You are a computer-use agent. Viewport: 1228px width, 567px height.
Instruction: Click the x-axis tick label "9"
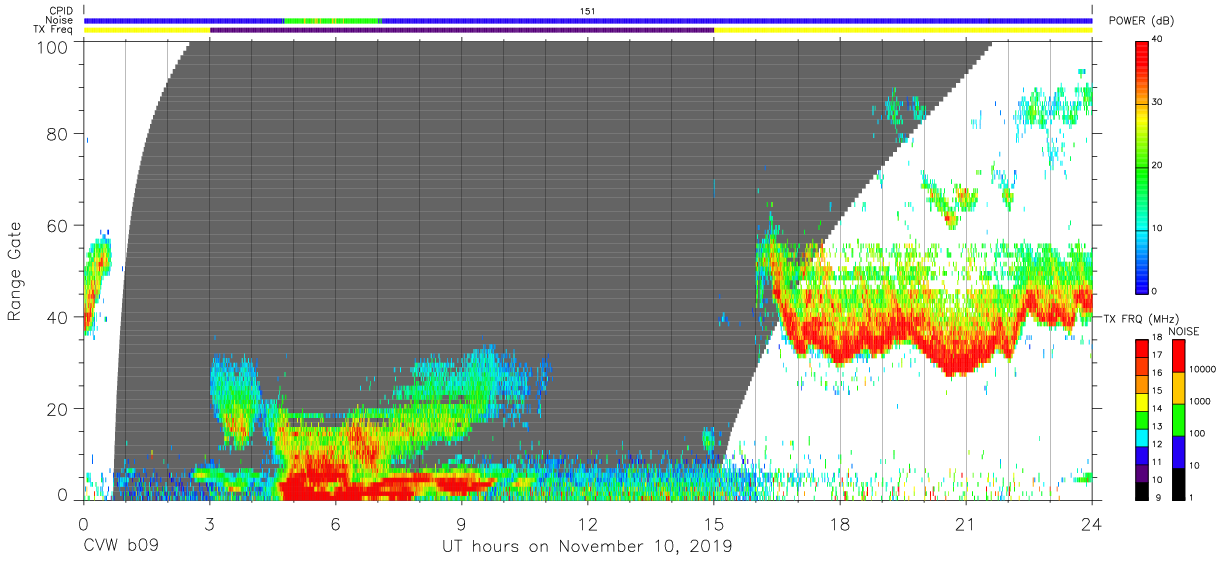[x=461, y=525]
